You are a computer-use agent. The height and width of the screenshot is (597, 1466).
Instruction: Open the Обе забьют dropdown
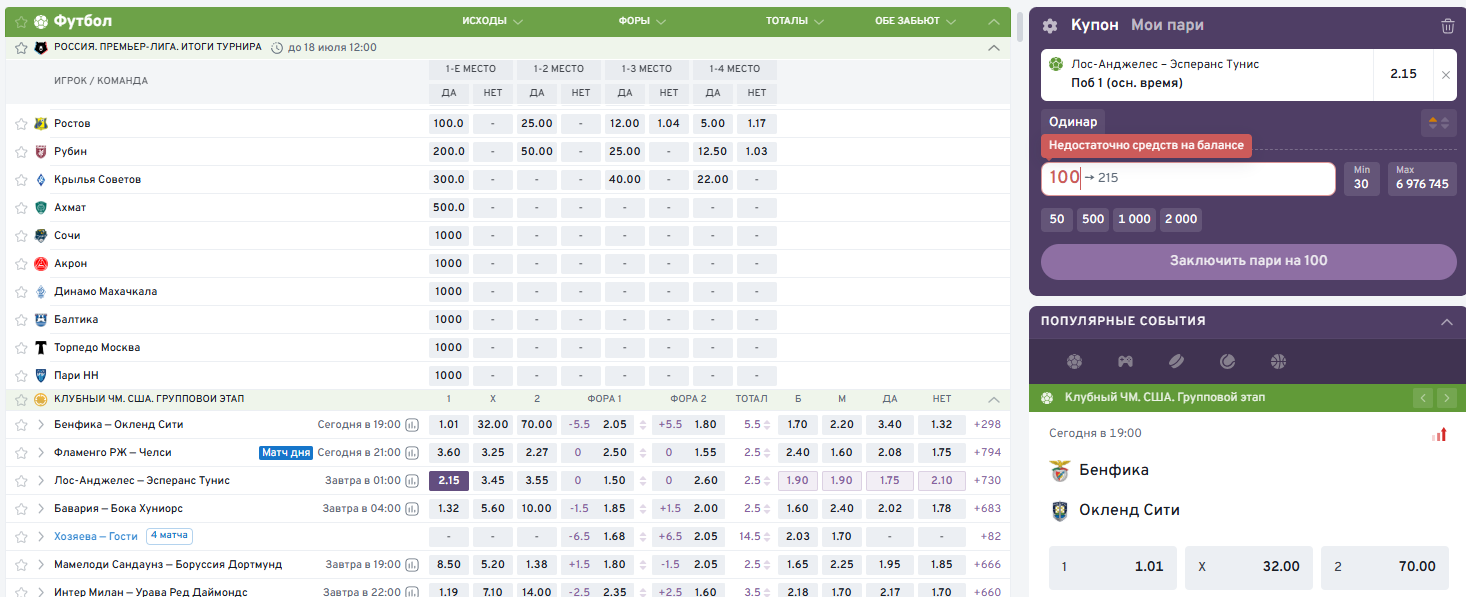915,21
